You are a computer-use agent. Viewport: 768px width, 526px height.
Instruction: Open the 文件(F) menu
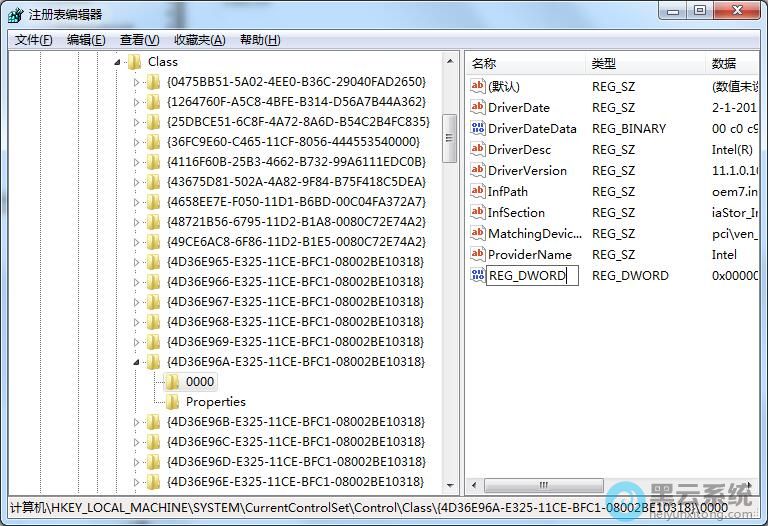pos(34,40)
